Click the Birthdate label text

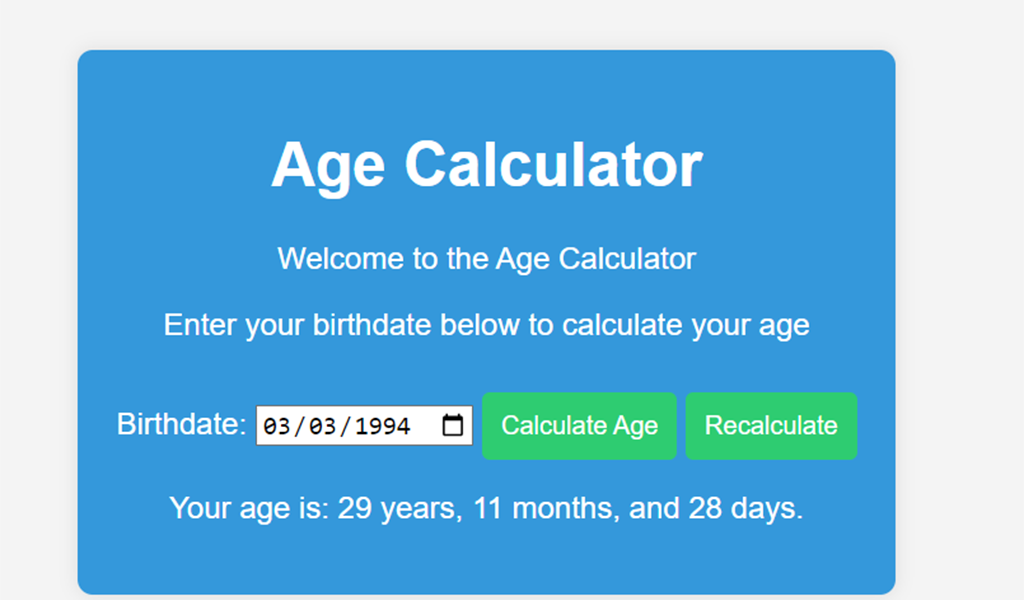pos(179,424)
